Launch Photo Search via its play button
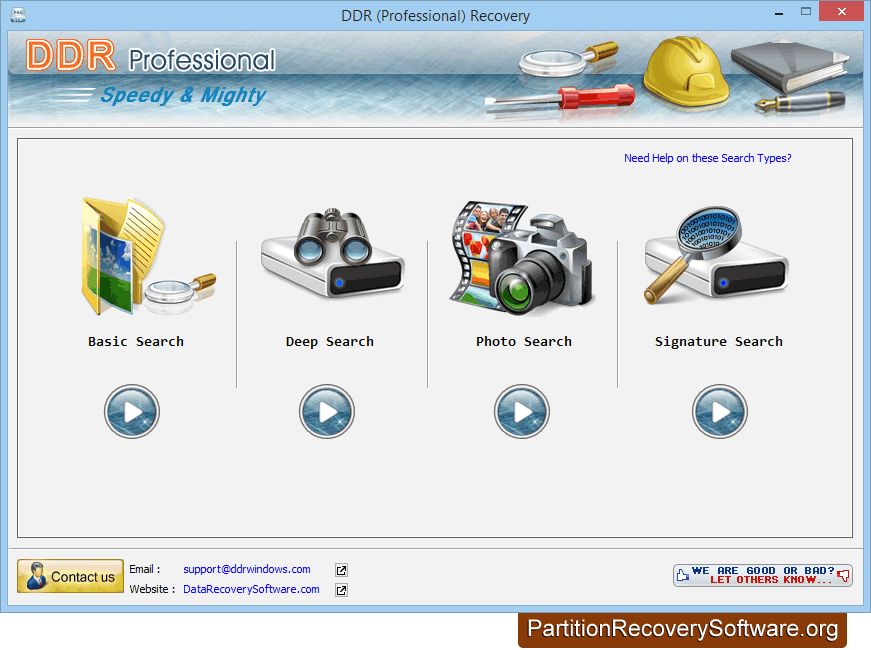 (522, 412)
